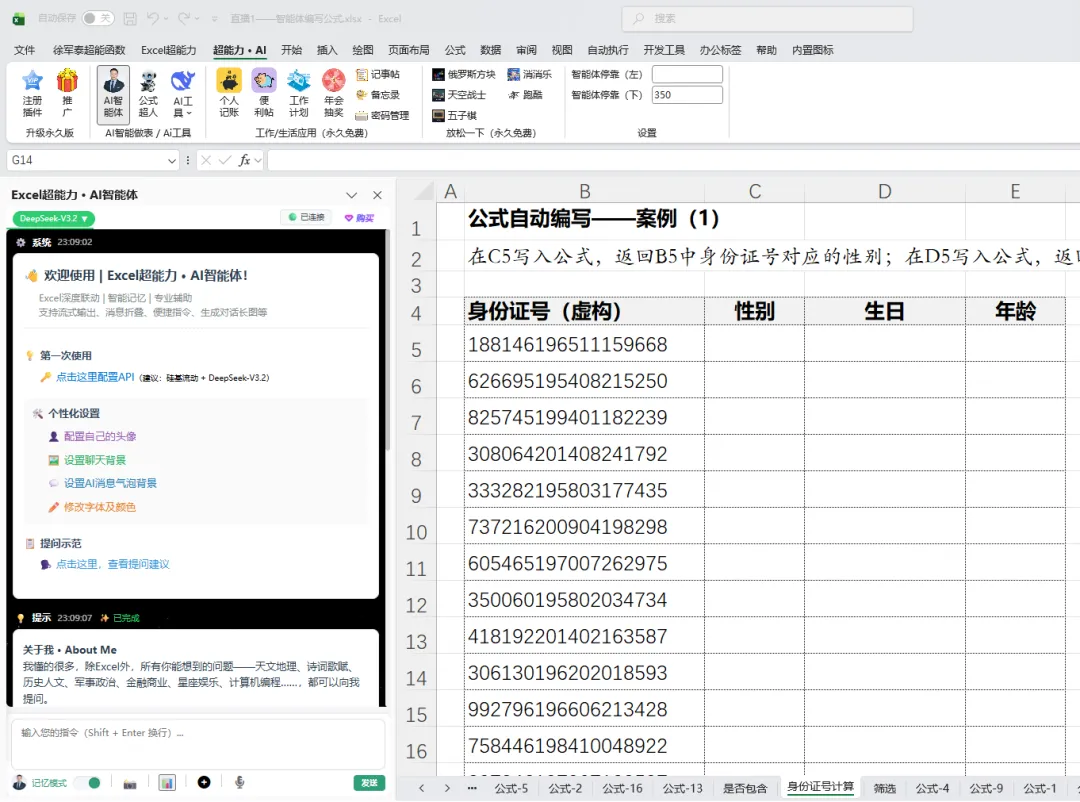Click the Redo arrow in title bar
This screenshot has width=1080, height=802.
click(x=184, y=19)
